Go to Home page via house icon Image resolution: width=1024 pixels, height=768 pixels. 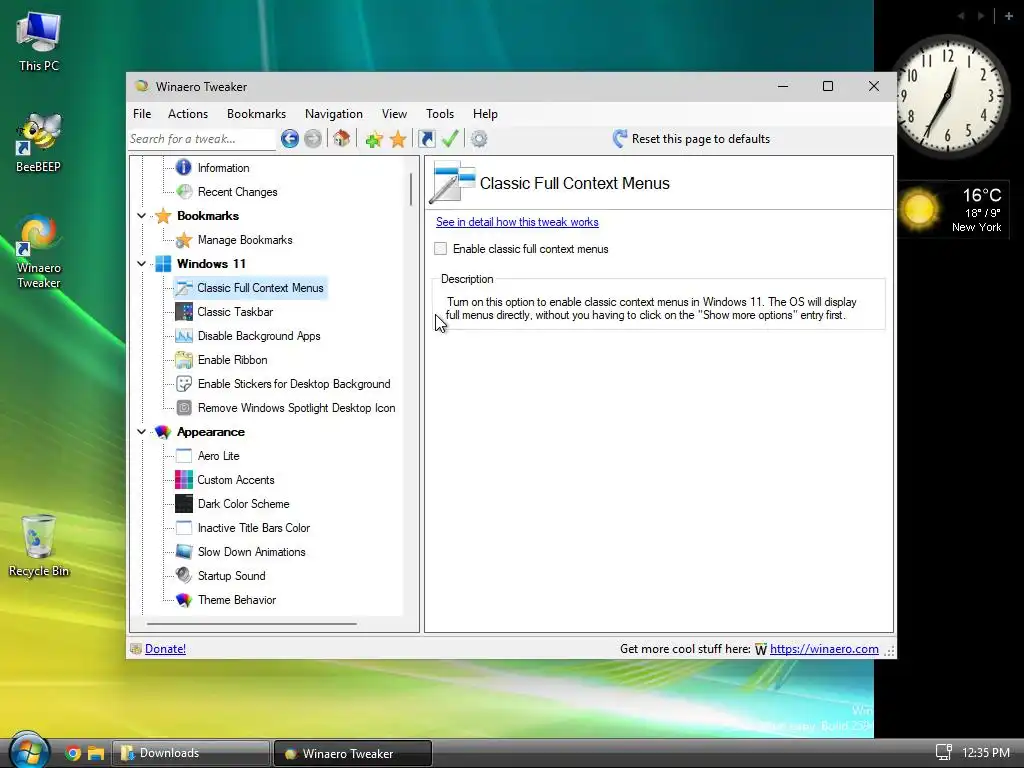tap(341, 138)
